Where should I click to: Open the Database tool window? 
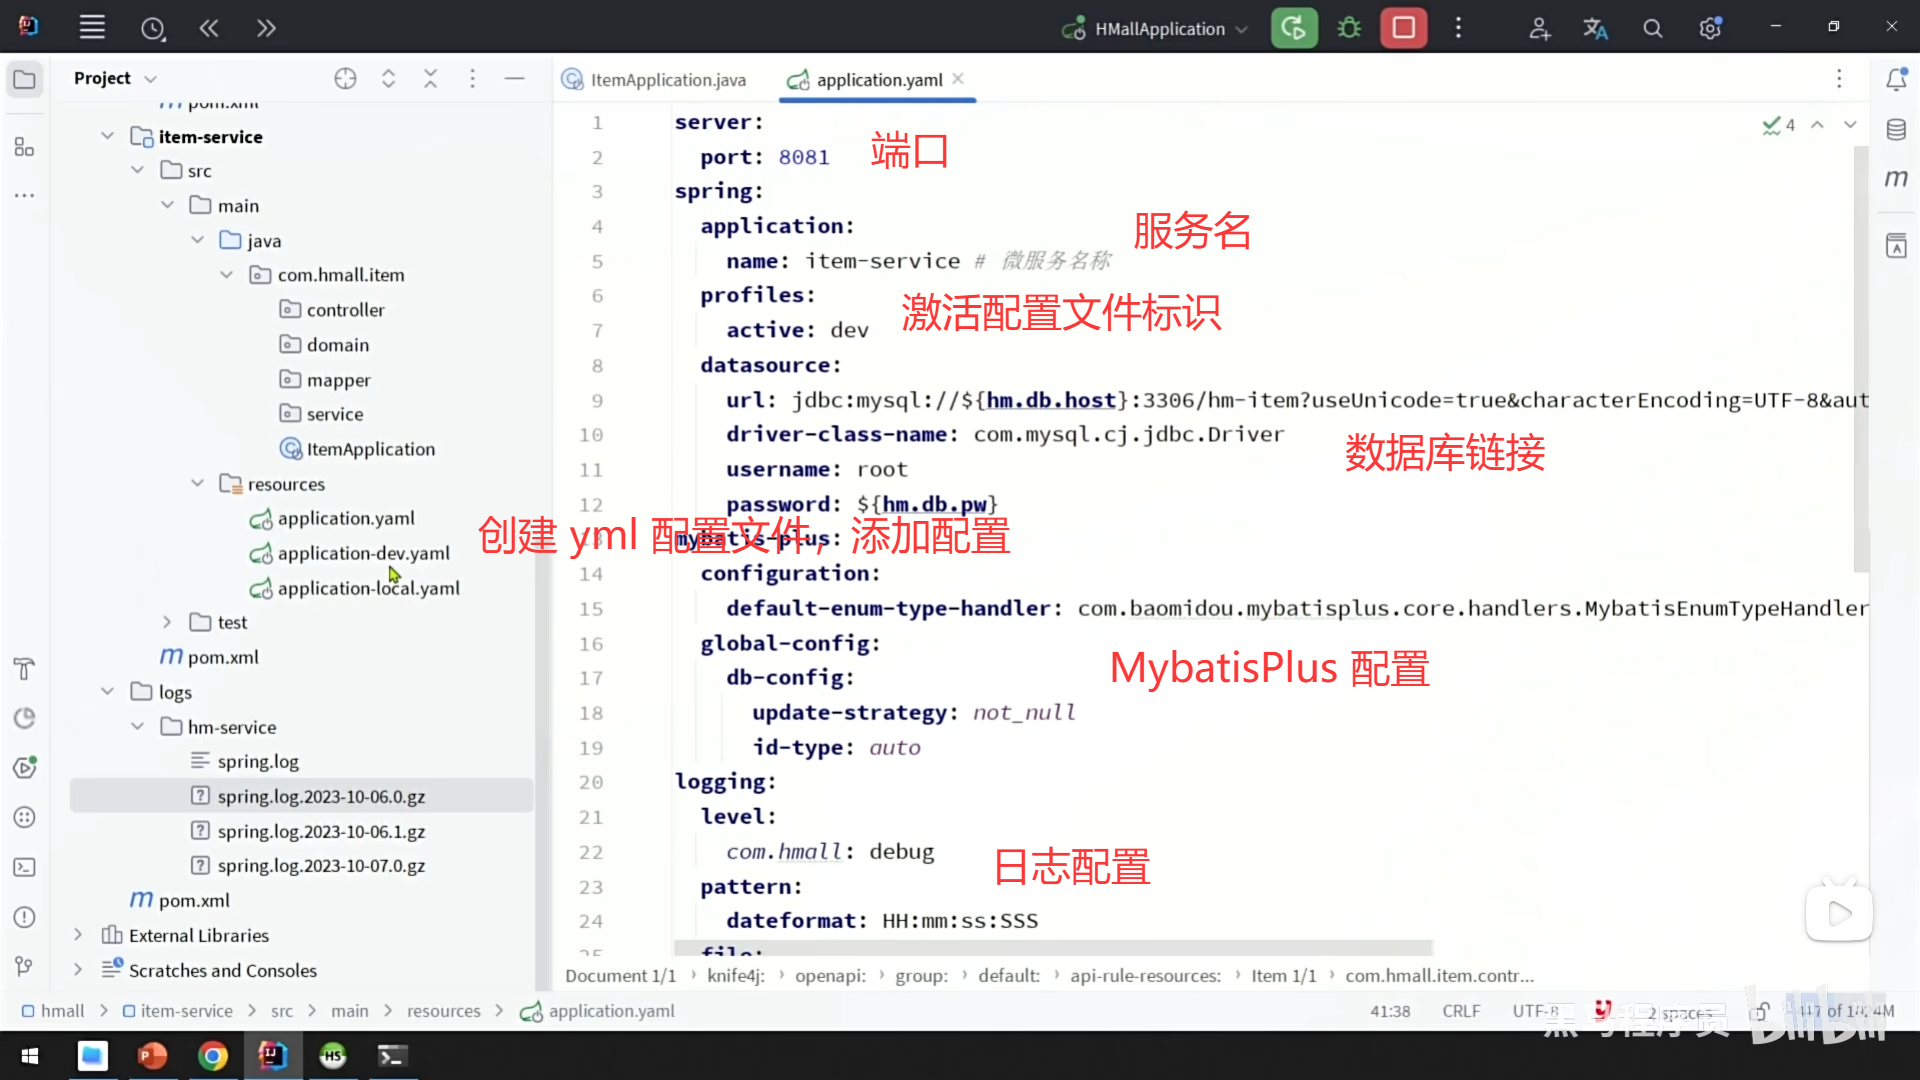tap(1896, 129)
